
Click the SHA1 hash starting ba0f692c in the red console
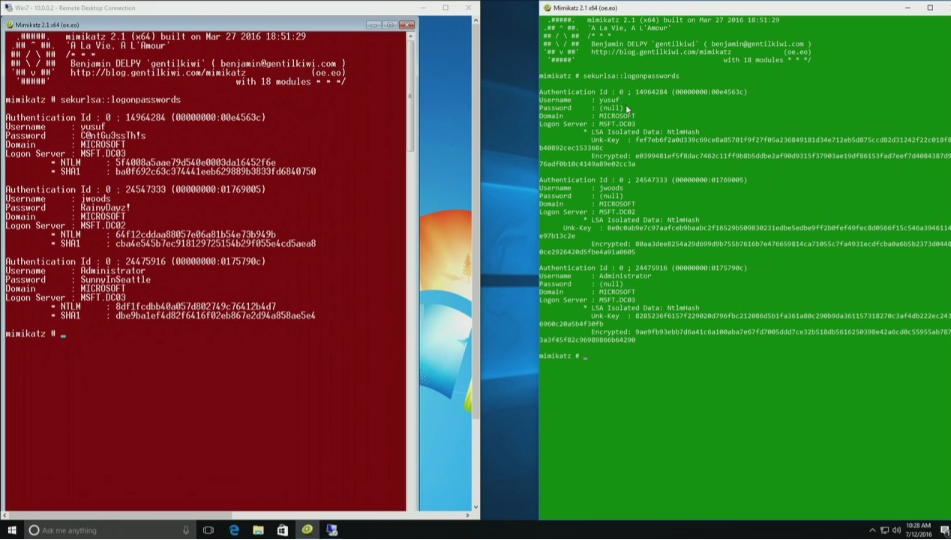click(215, 172)
